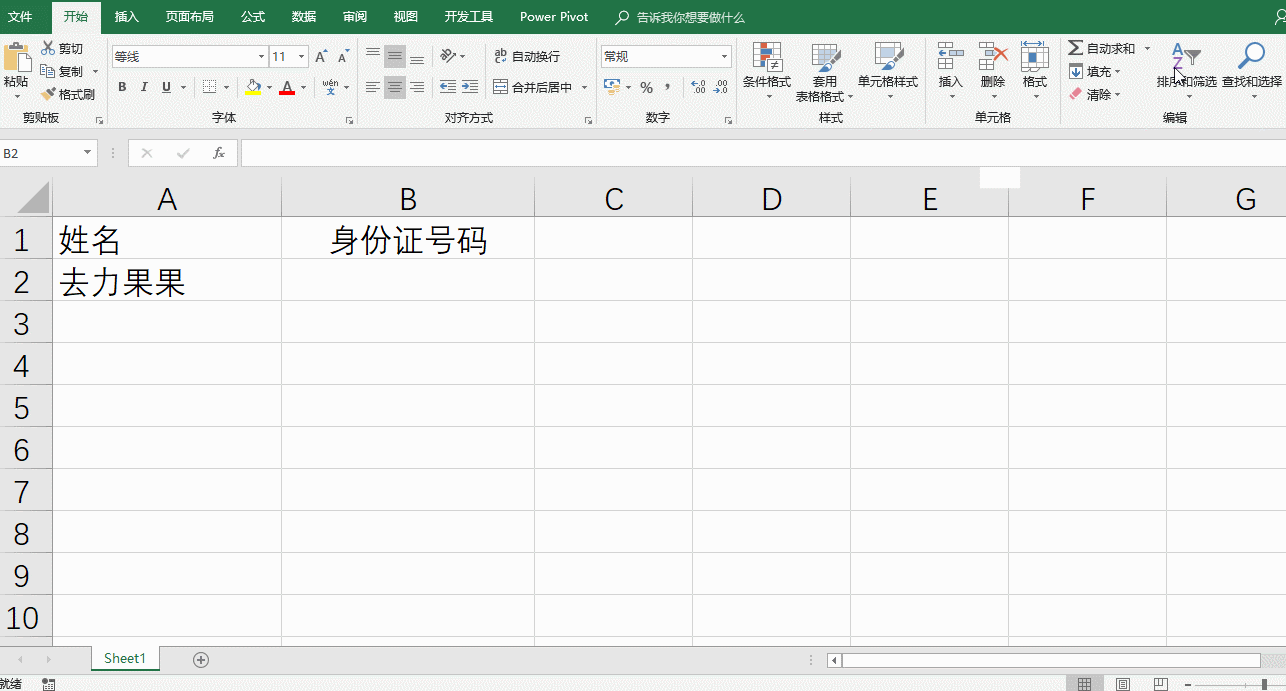The width and height of the screenshot is (1286, 691).
Task: Switch to 页面布局 tab
Action: click(x=189, y=17)
